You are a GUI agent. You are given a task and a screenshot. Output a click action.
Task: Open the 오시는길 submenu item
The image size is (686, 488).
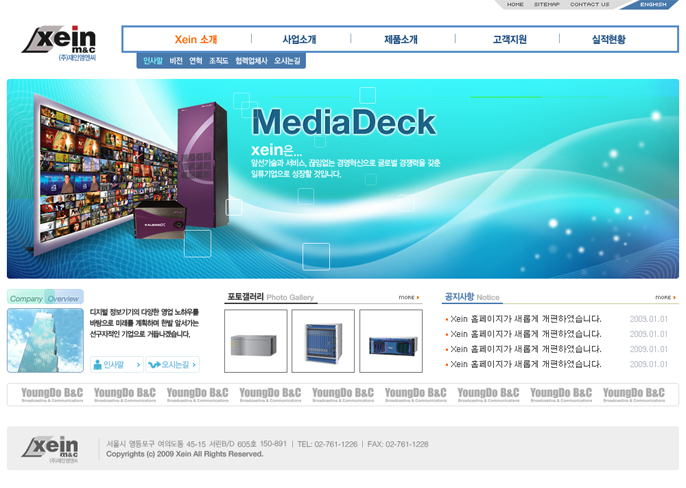[x=287, y=61]
